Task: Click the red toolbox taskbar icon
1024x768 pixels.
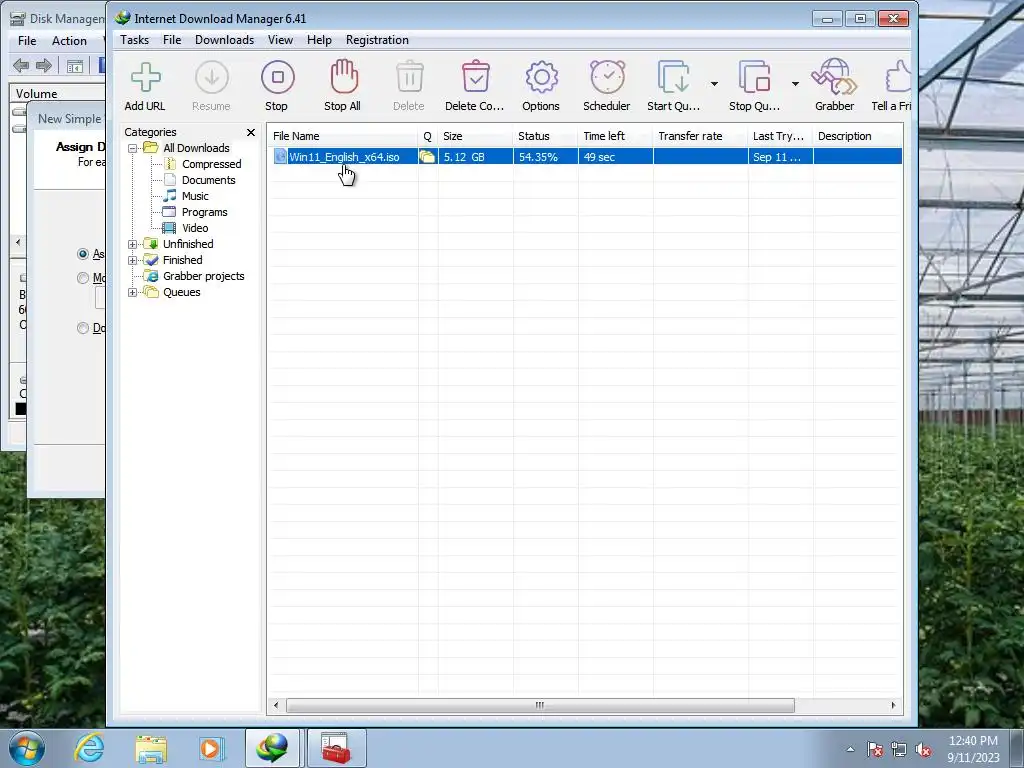Action: [x=336, y=748]
